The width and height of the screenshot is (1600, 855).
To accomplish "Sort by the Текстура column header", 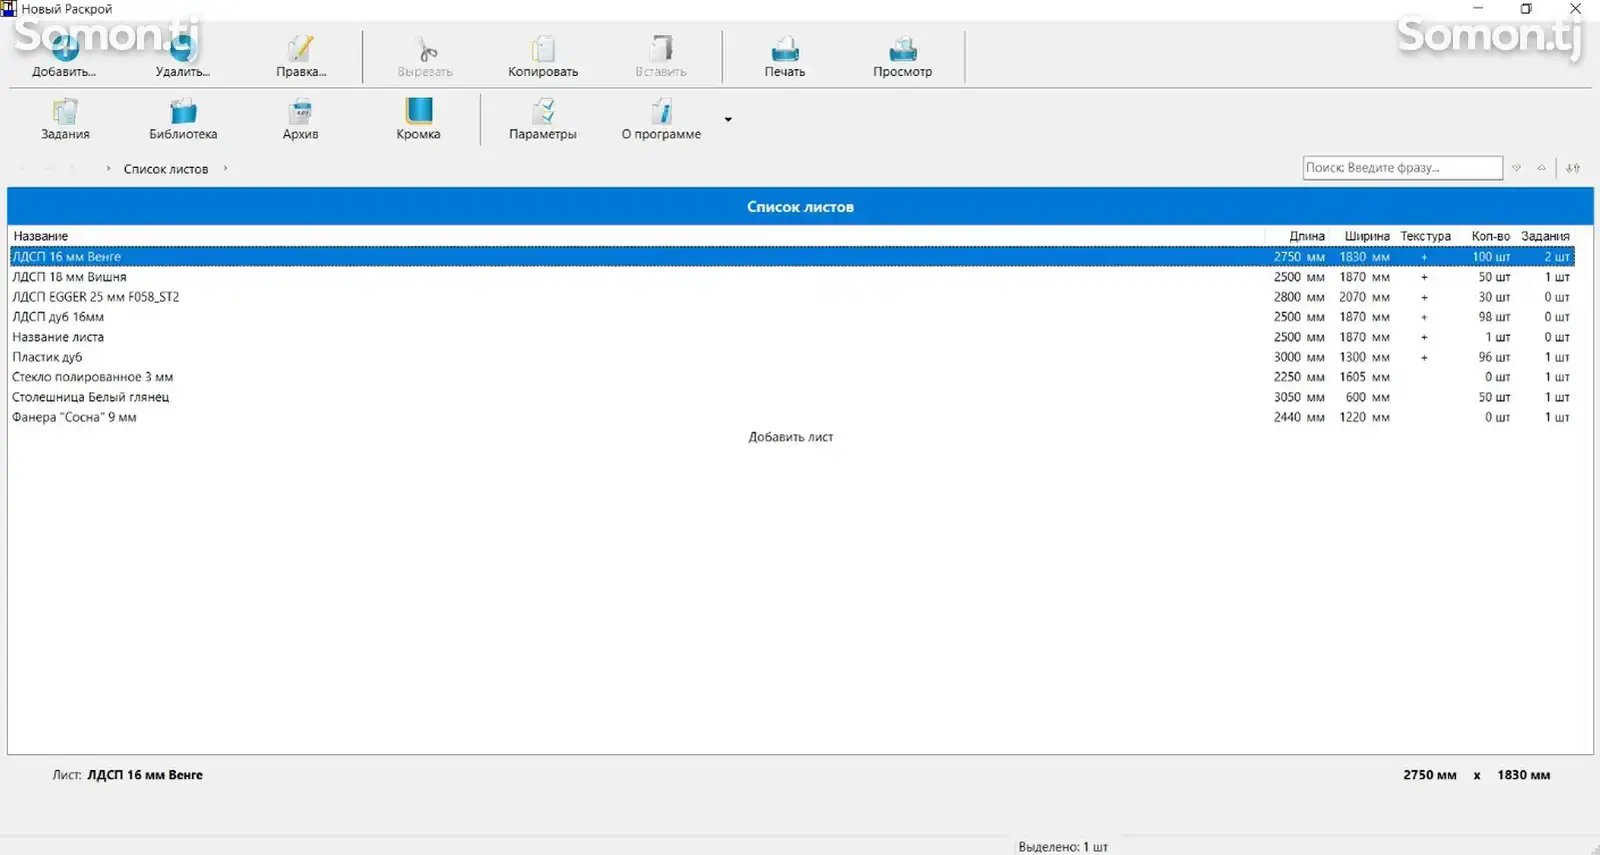I will (1426, 236).
